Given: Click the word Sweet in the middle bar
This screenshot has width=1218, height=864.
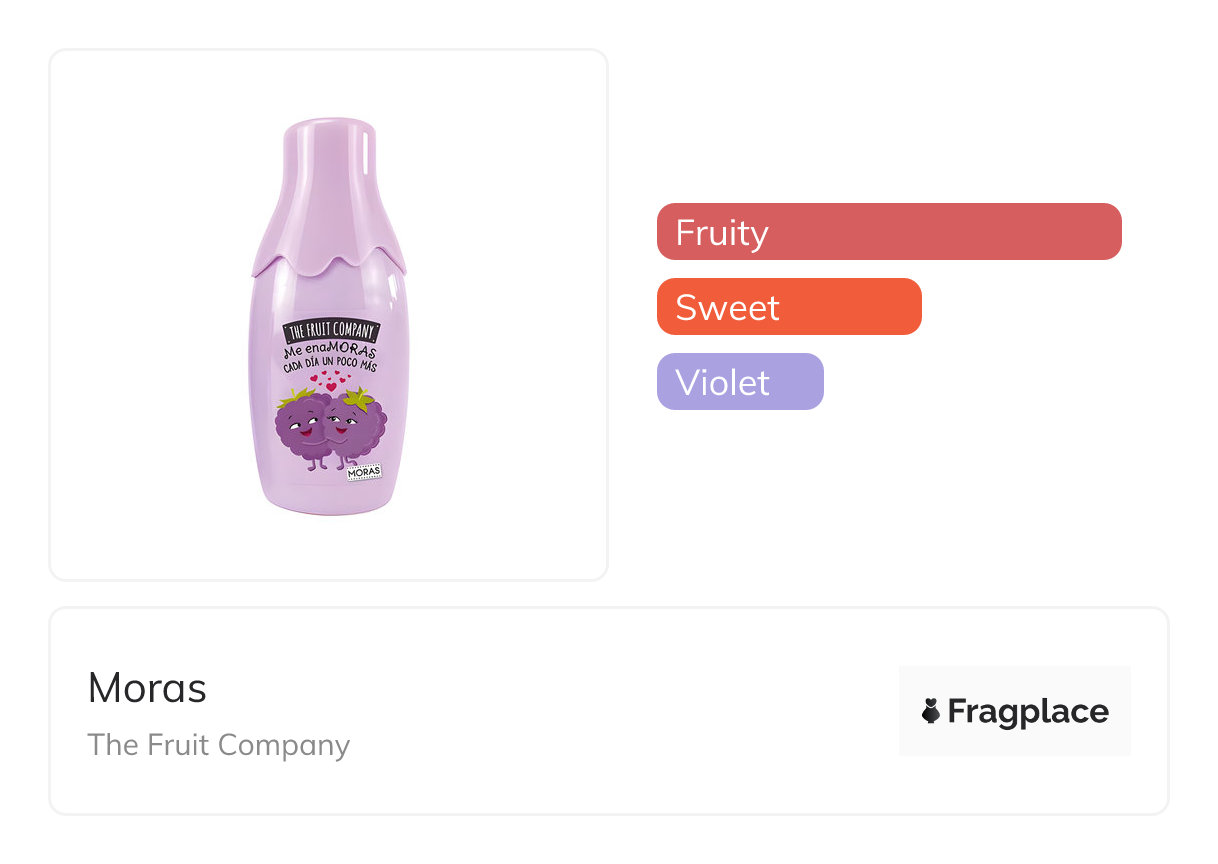Looking at the screenshot, I should click(x=727, y=307).
